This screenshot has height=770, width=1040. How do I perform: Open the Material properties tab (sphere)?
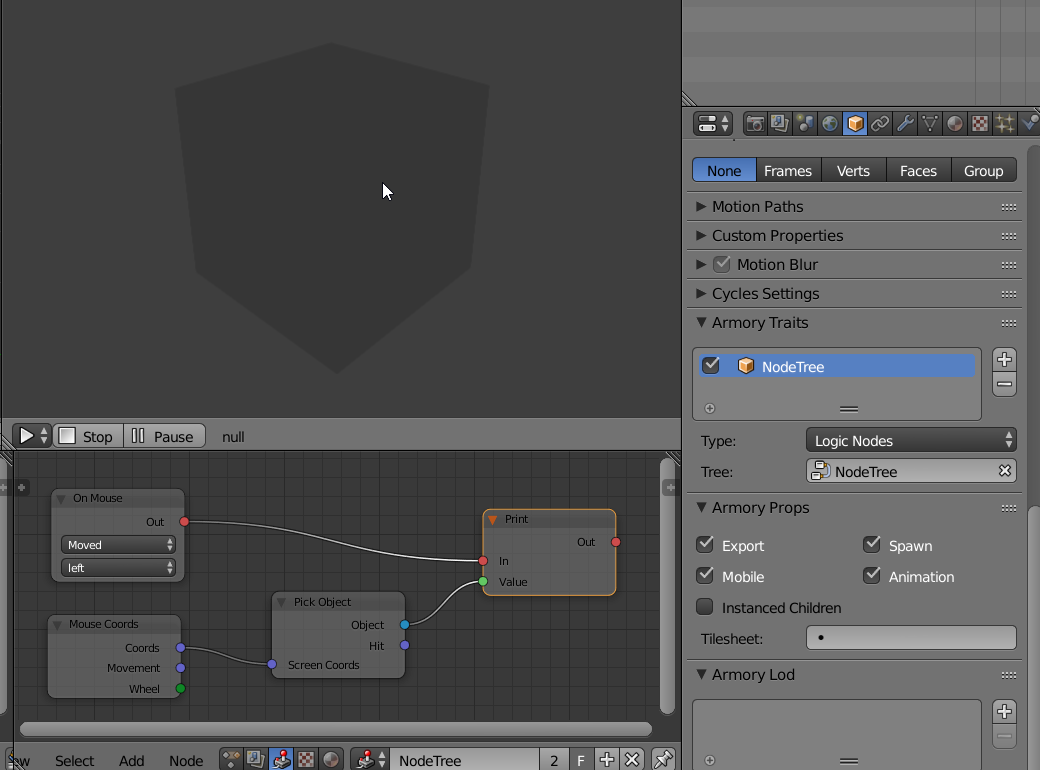(955, 123)
